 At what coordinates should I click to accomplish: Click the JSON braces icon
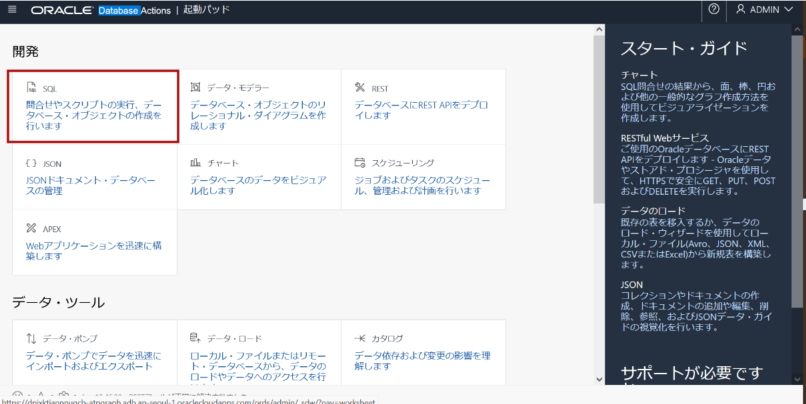(x=31, y=163)
